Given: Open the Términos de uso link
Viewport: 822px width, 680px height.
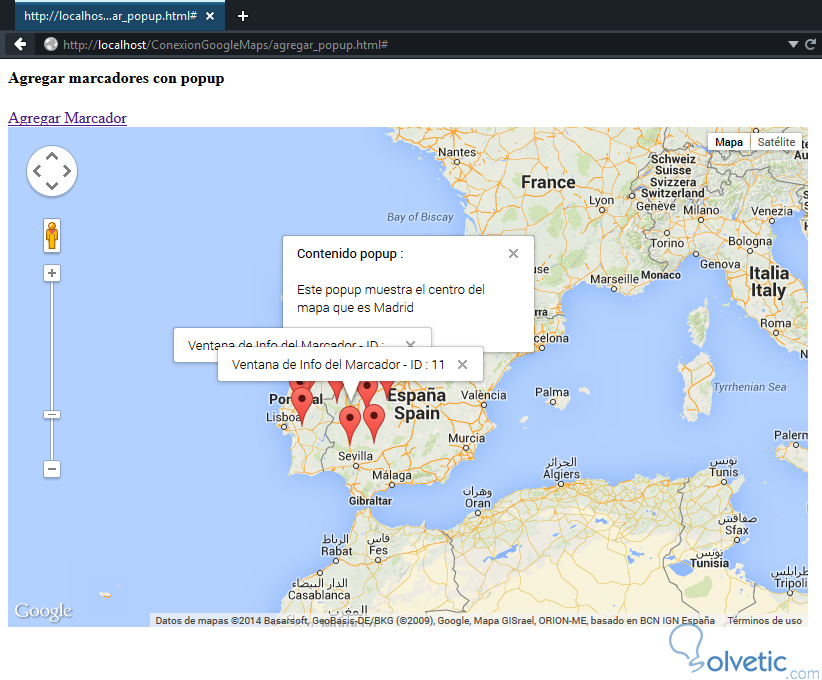Looking at the screenshot, I should 764,621.
